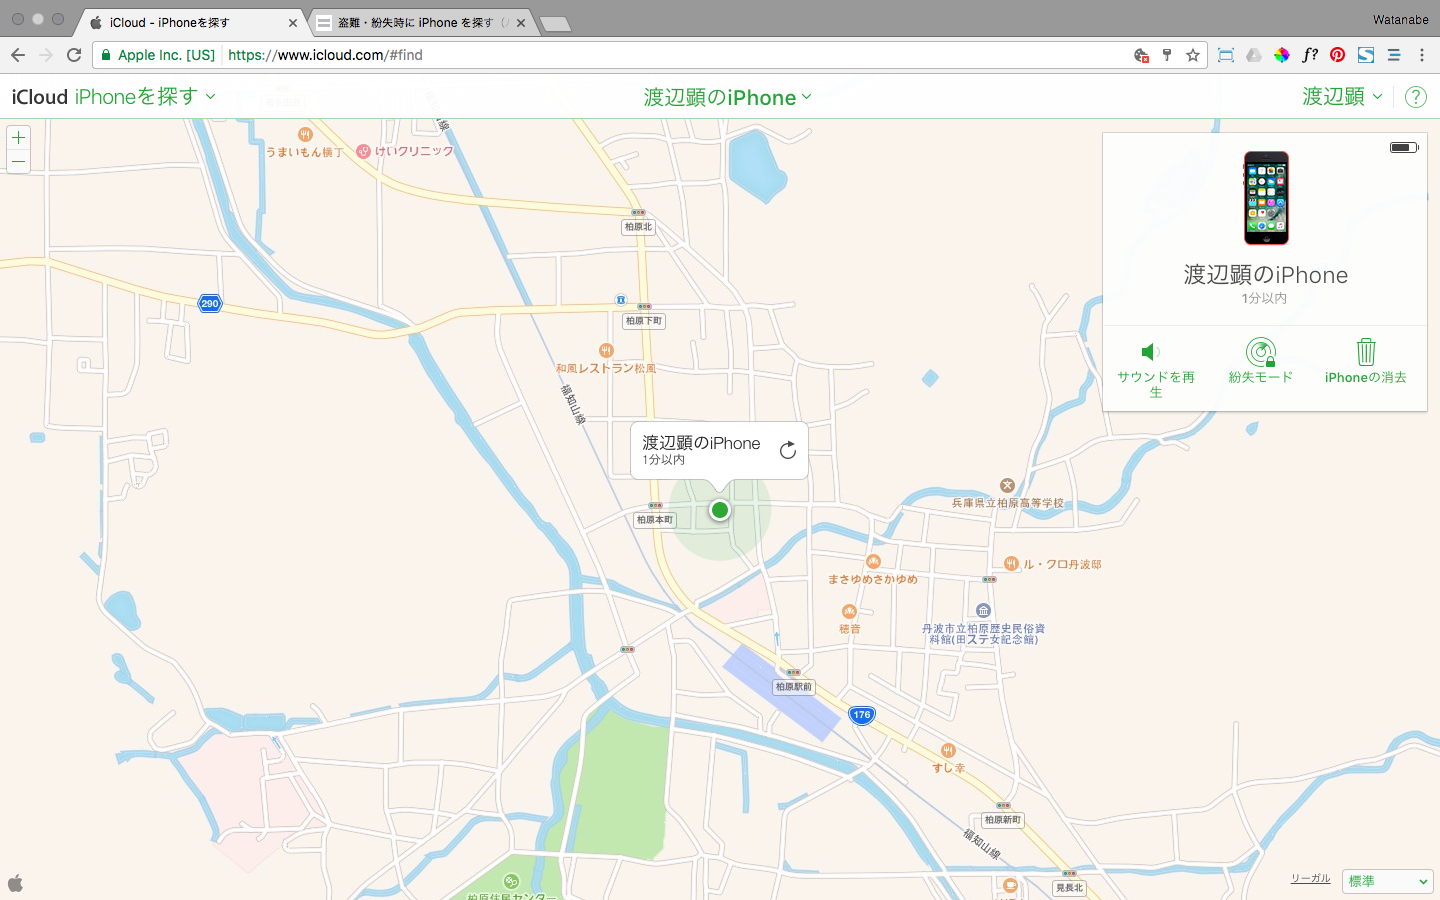Click route 290 marker on map
This screenshot has height=900, width=1440.
209,303
